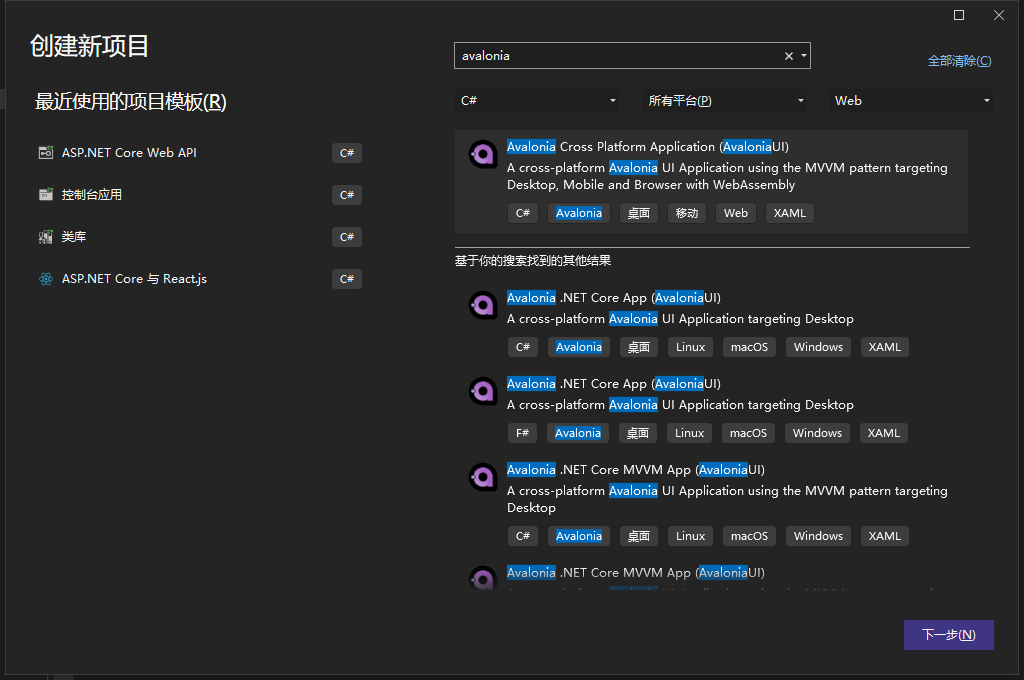Click the Linux tag on the MVVM App template
1024x680 pixels.
tap(690, 536)
